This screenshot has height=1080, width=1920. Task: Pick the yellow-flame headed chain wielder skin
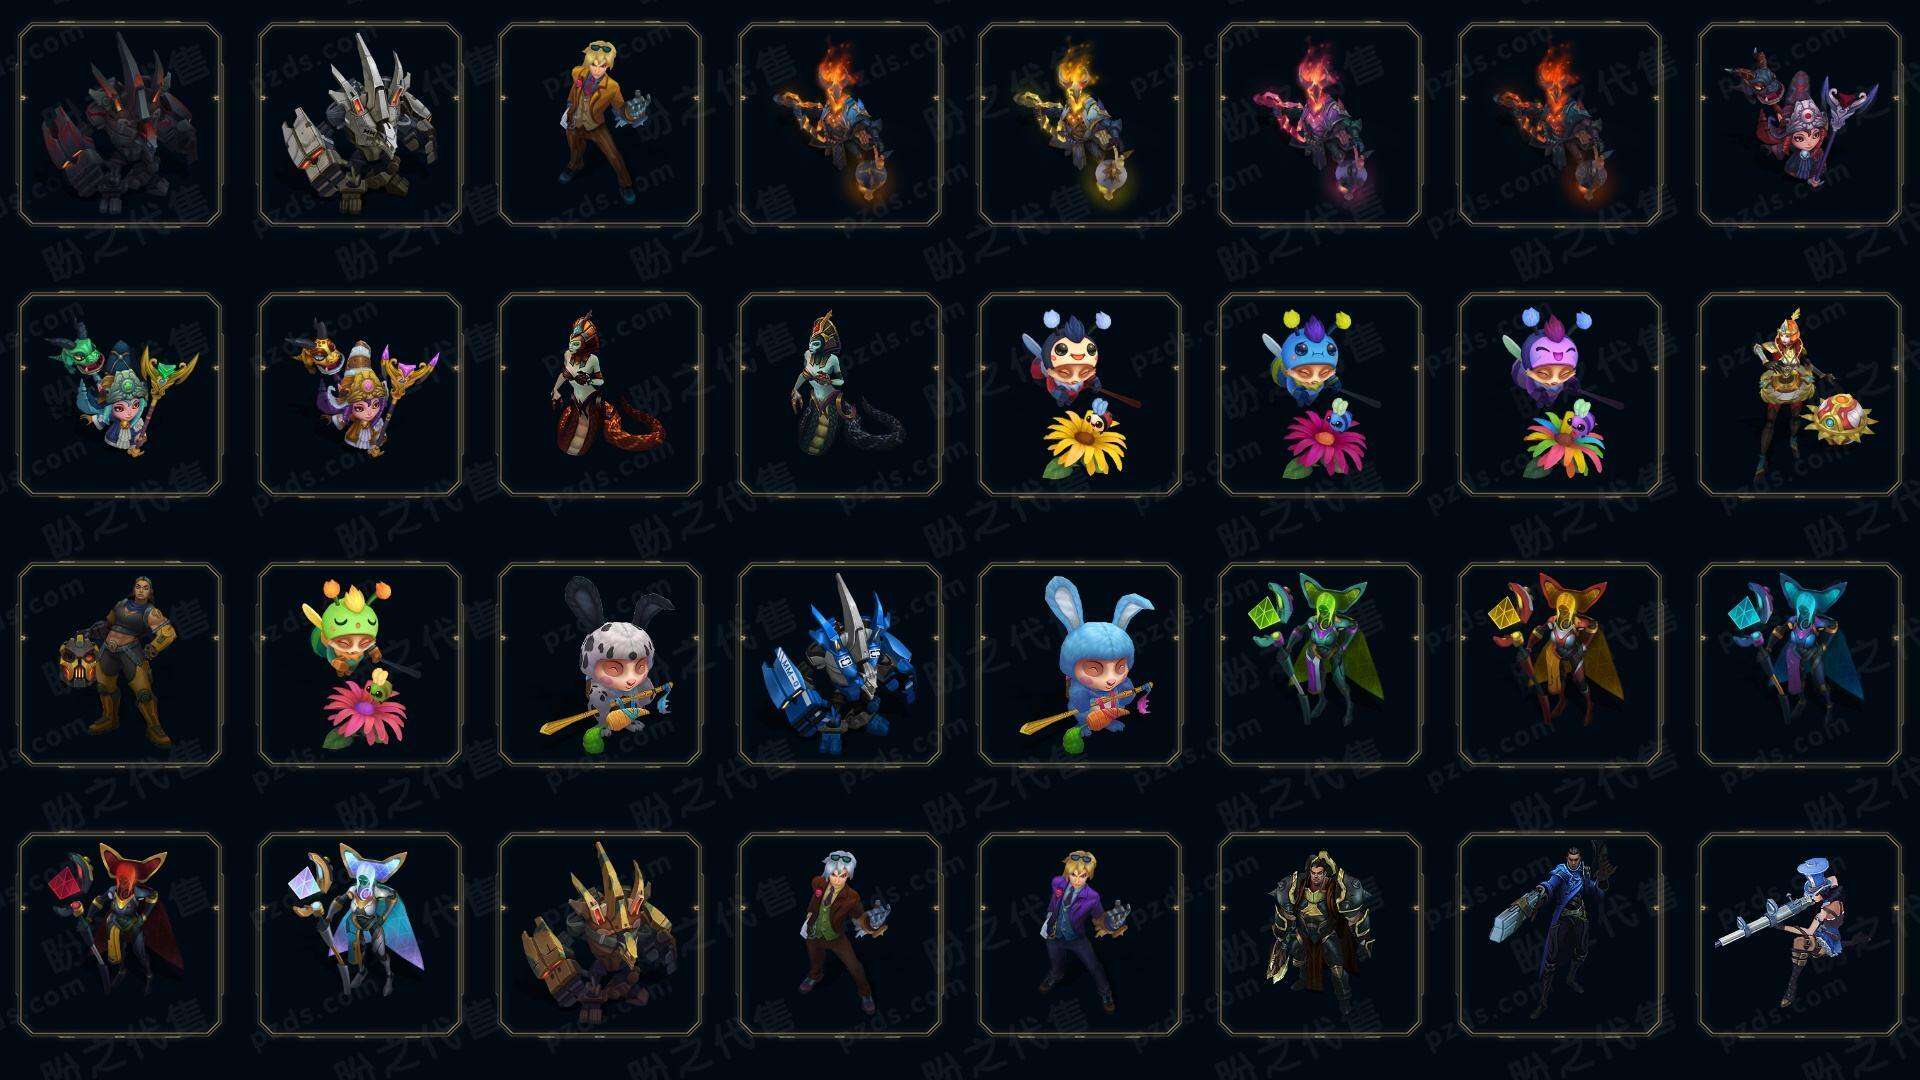coord(1080,124)
